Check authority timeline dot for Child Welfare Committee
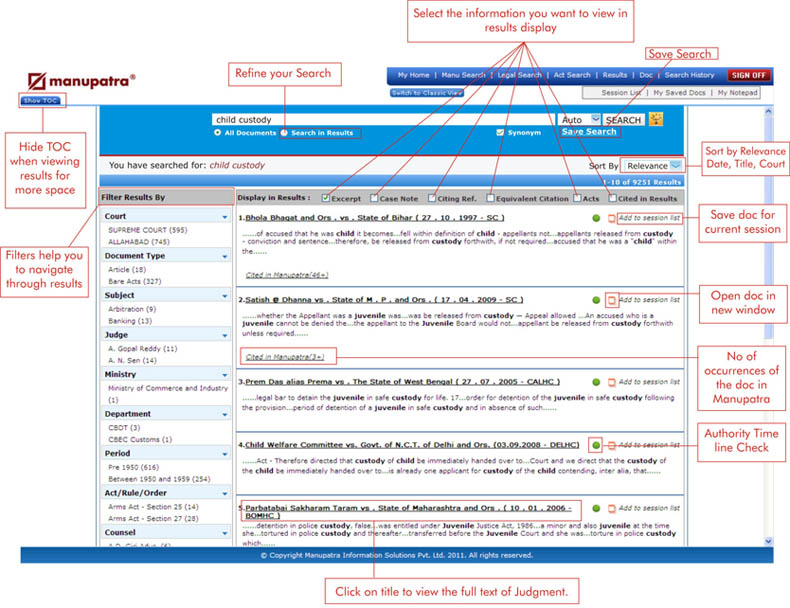790x608 pixels. (596, 445)
